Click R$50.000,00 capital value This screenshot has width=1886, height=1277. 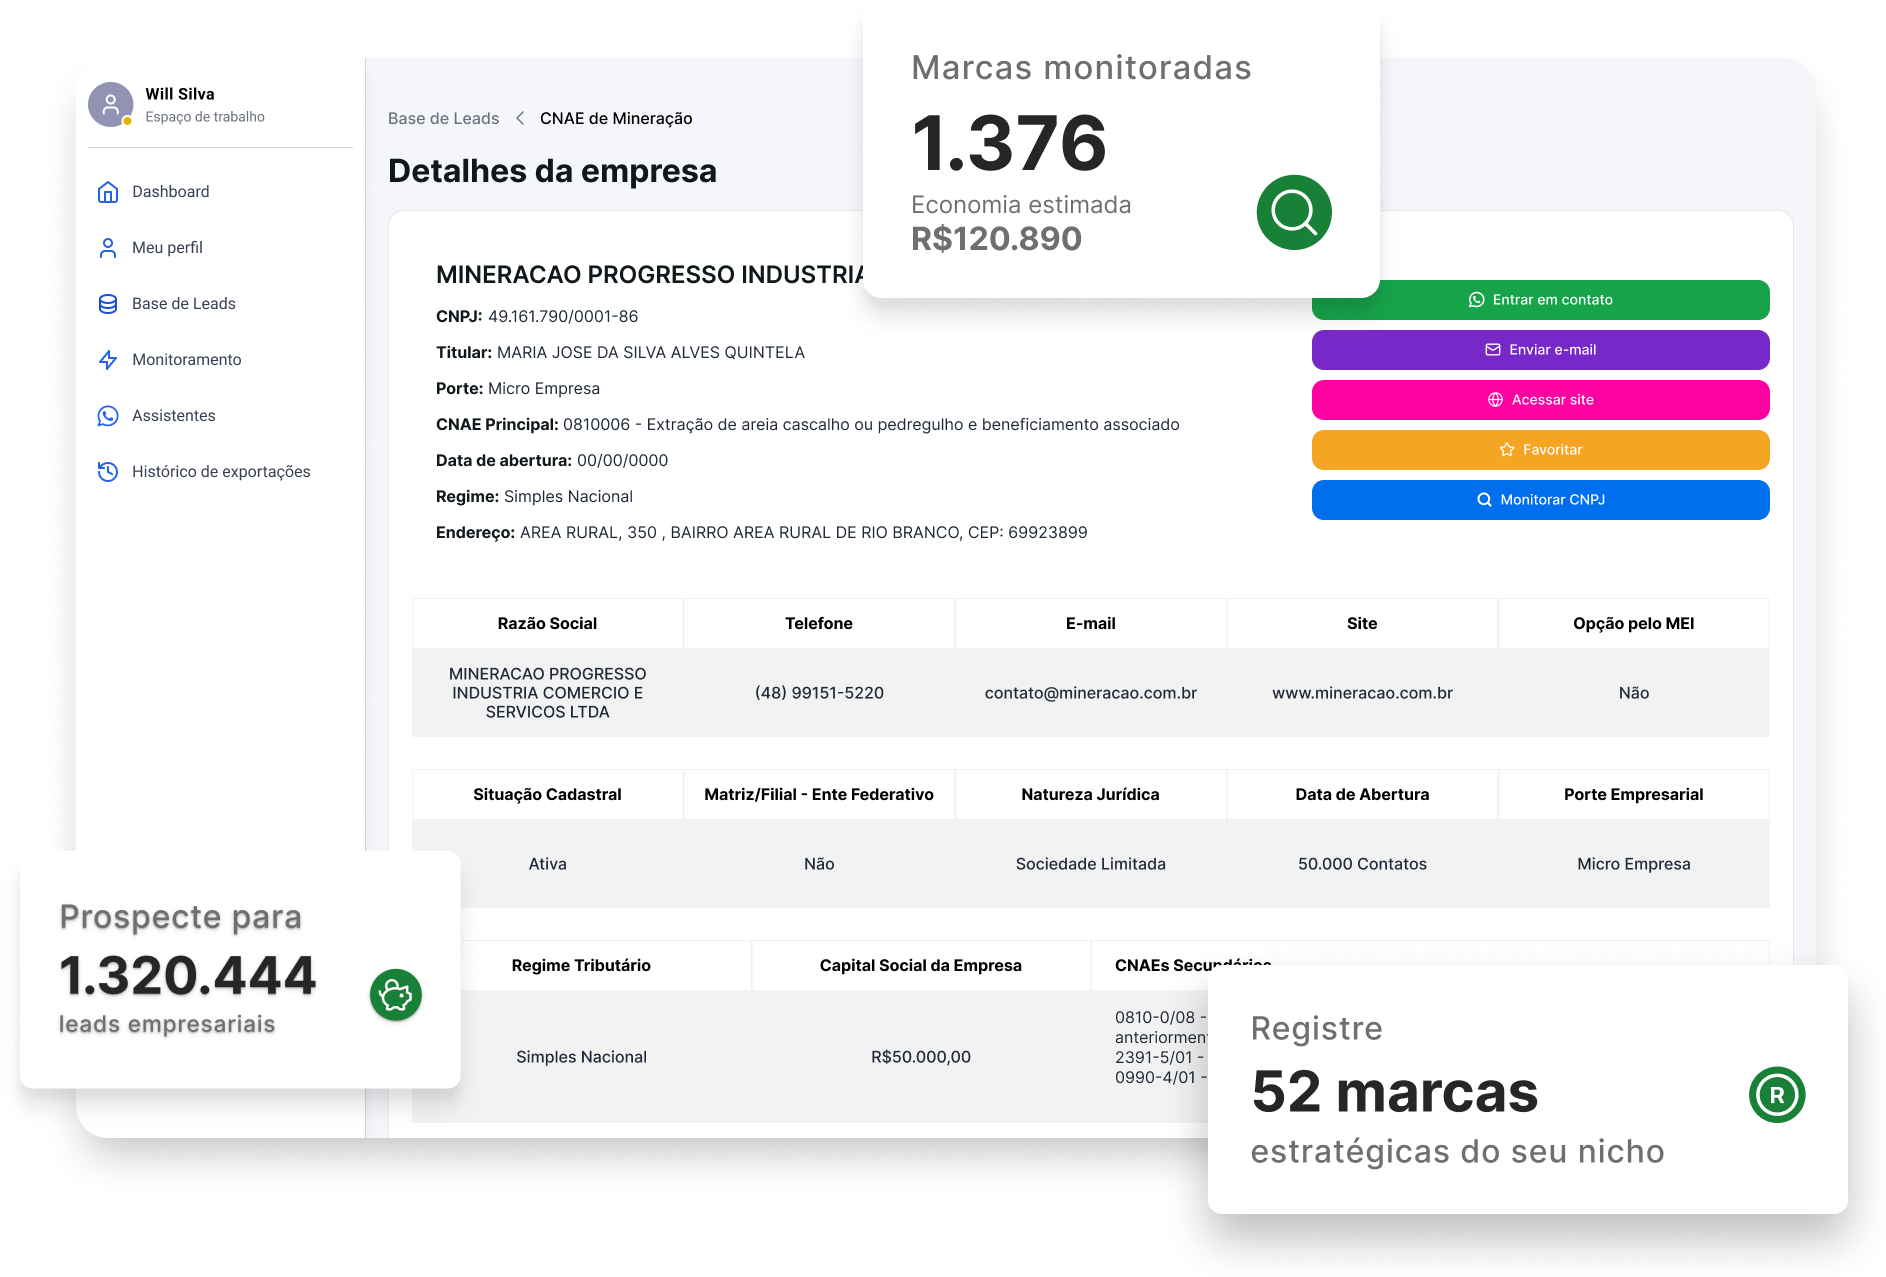920,1057
